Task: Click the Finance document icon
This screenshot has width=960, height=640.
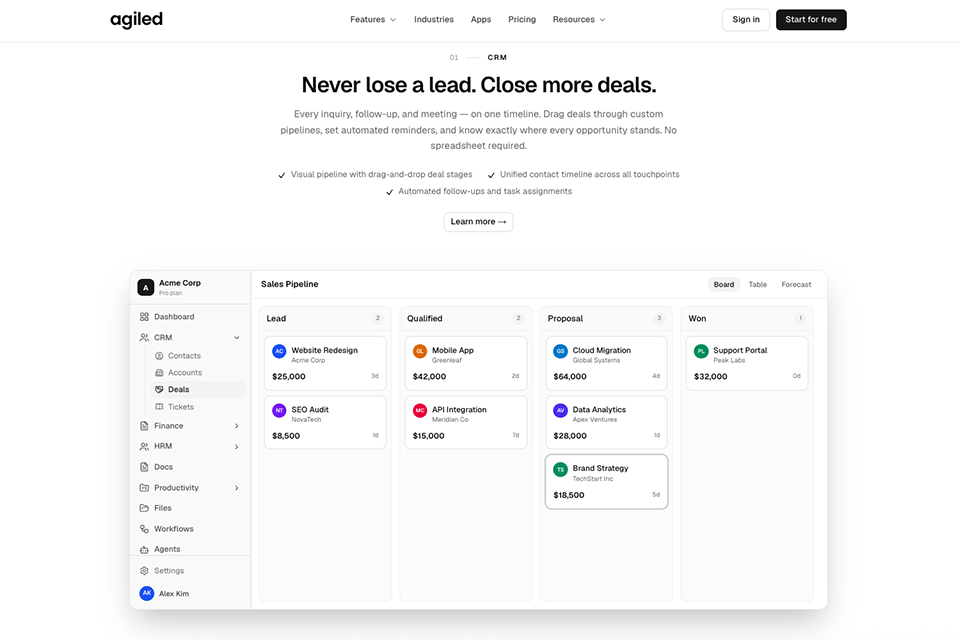Action: coord(144,426)
